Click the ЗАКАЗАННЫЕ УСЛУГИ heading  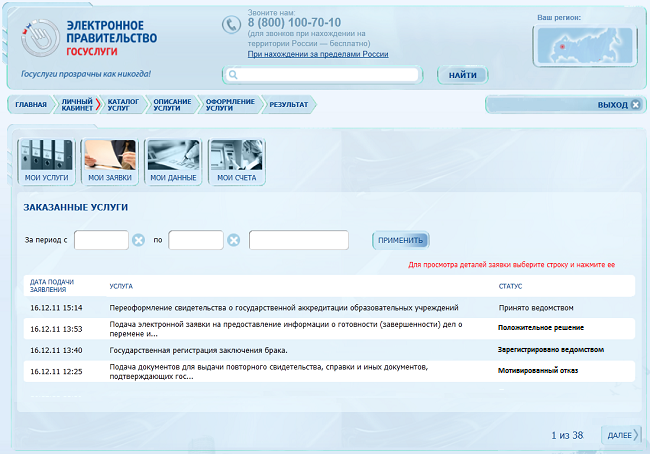click(x=75, y=207)
